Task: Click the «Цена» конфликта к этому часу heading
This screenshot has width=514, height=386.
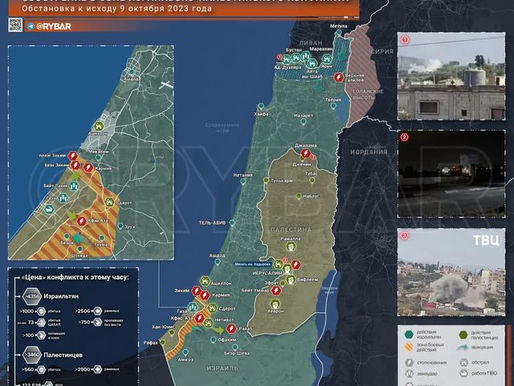Action: point(75,277)
